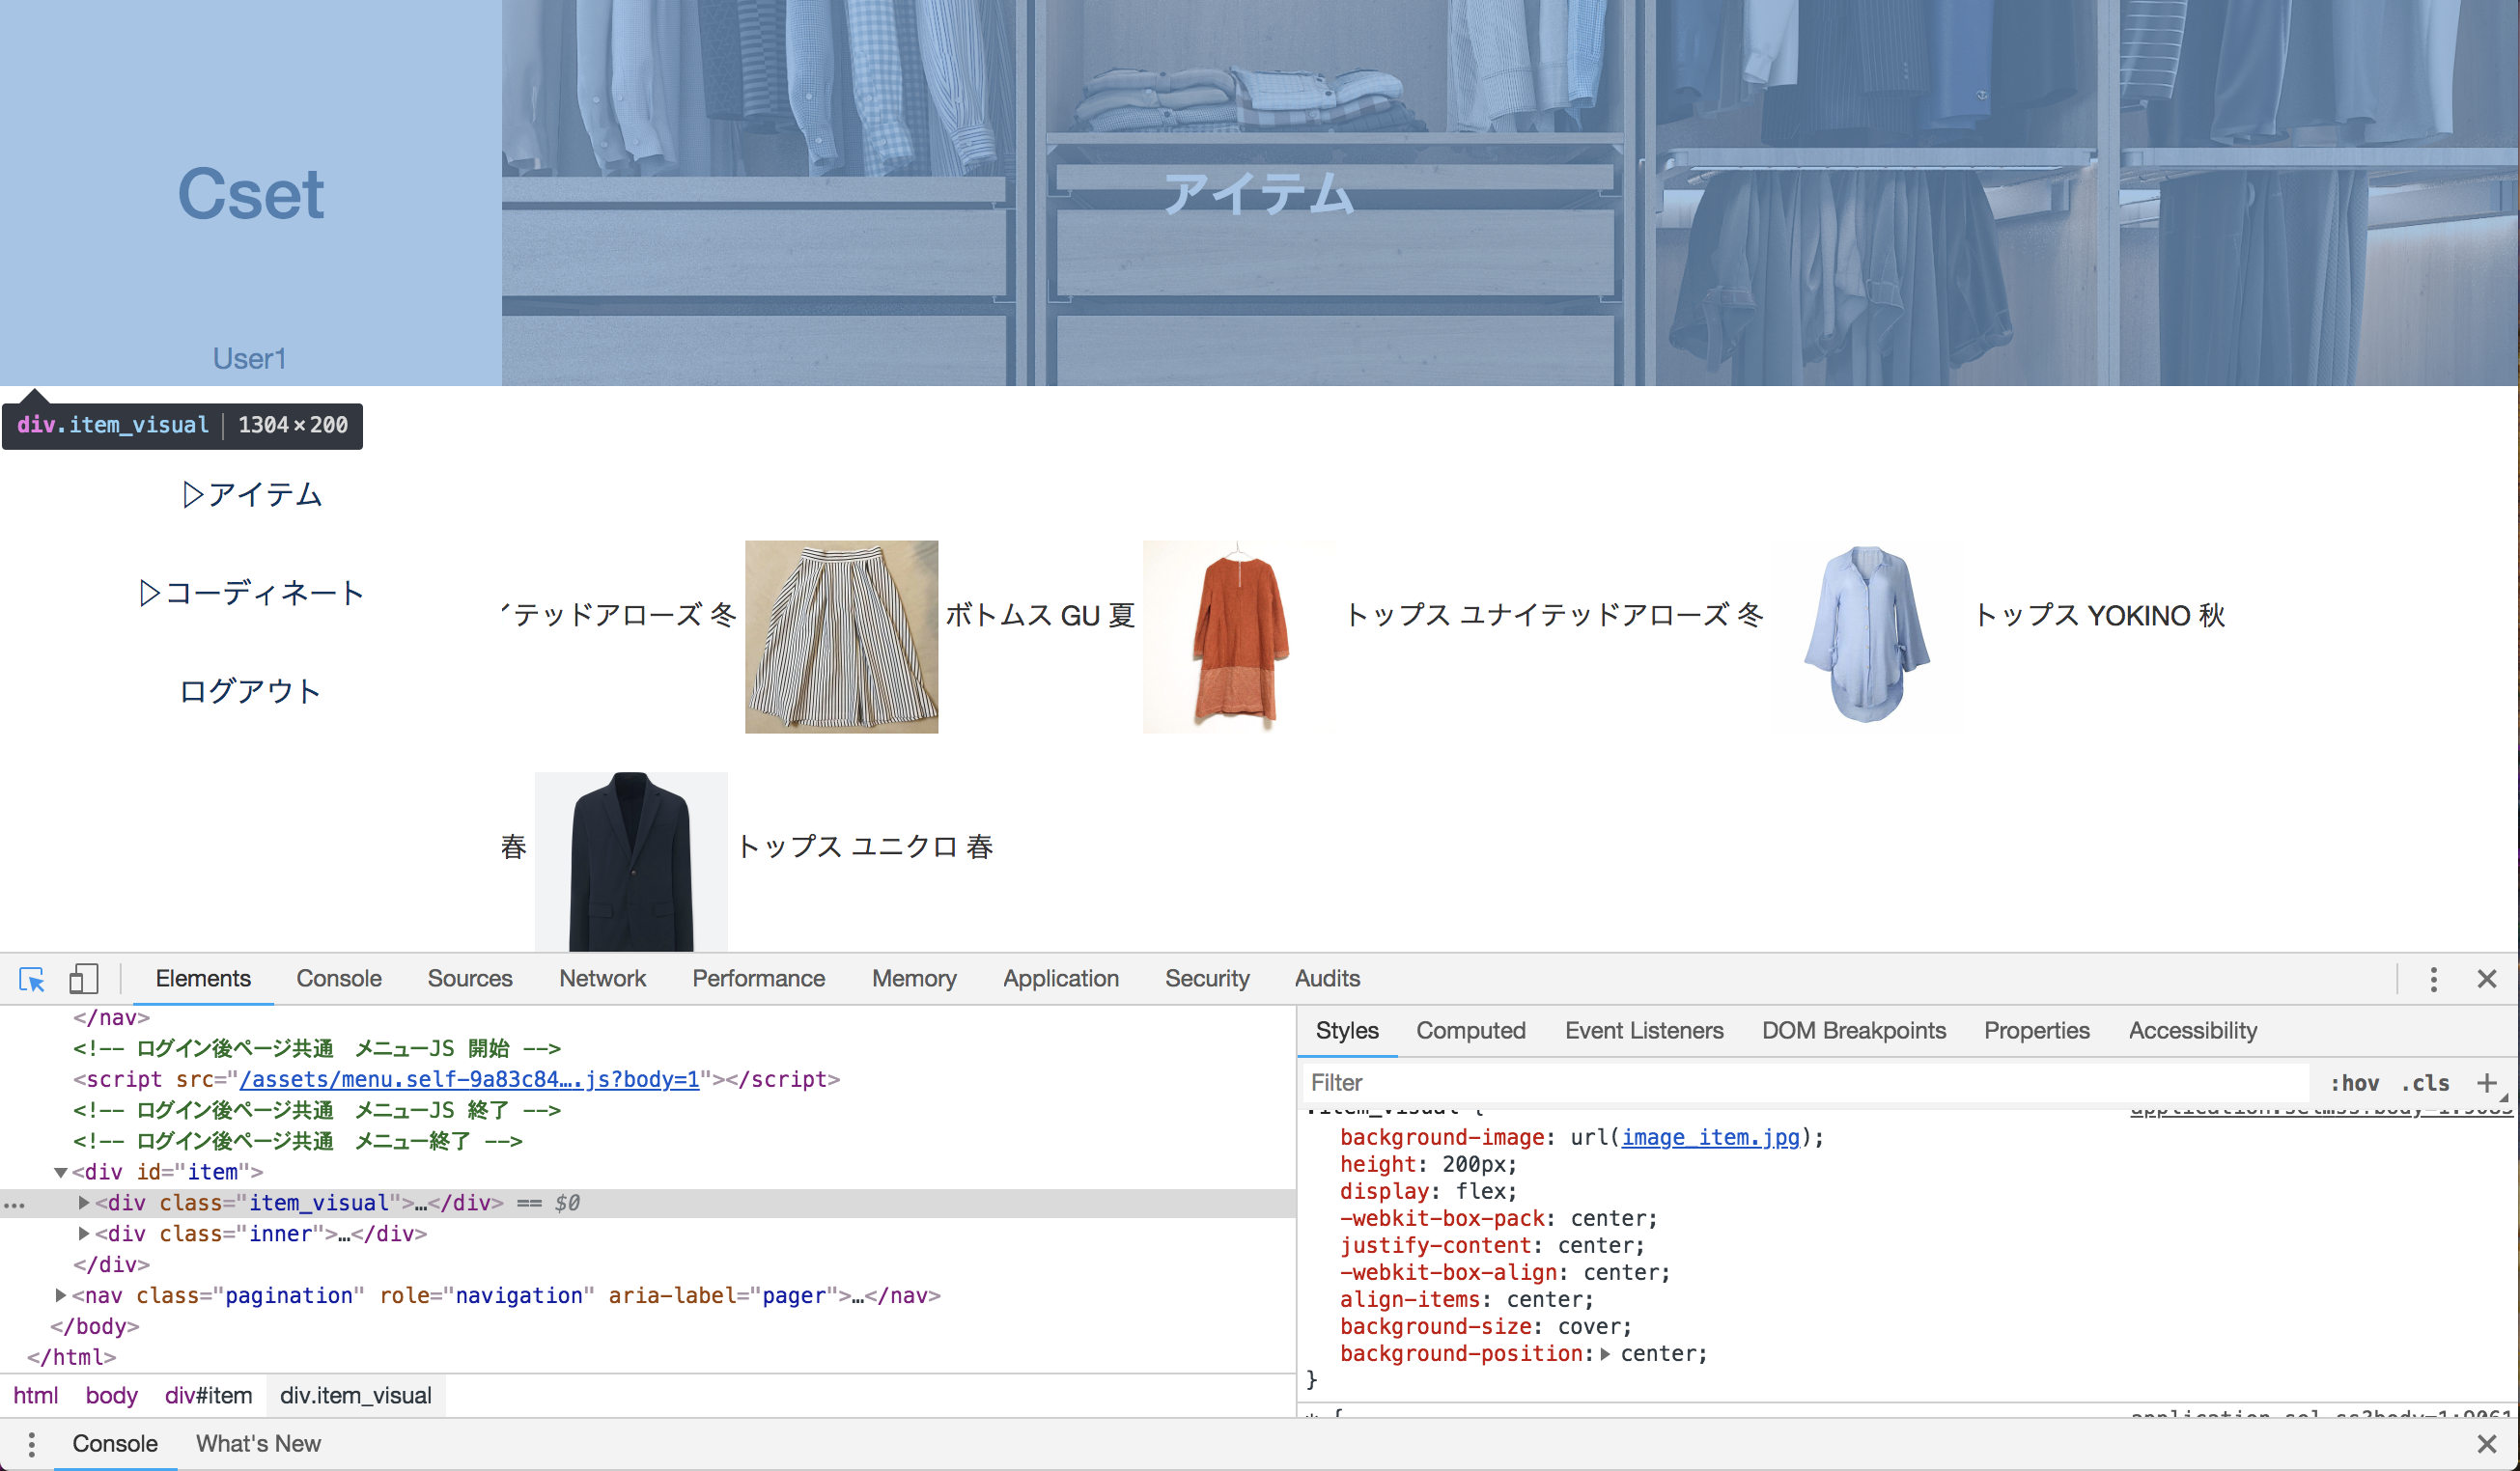This screenshot has height=1471, width=2520.
Task: Expand the div class item_visual node
Action: 84,1203
